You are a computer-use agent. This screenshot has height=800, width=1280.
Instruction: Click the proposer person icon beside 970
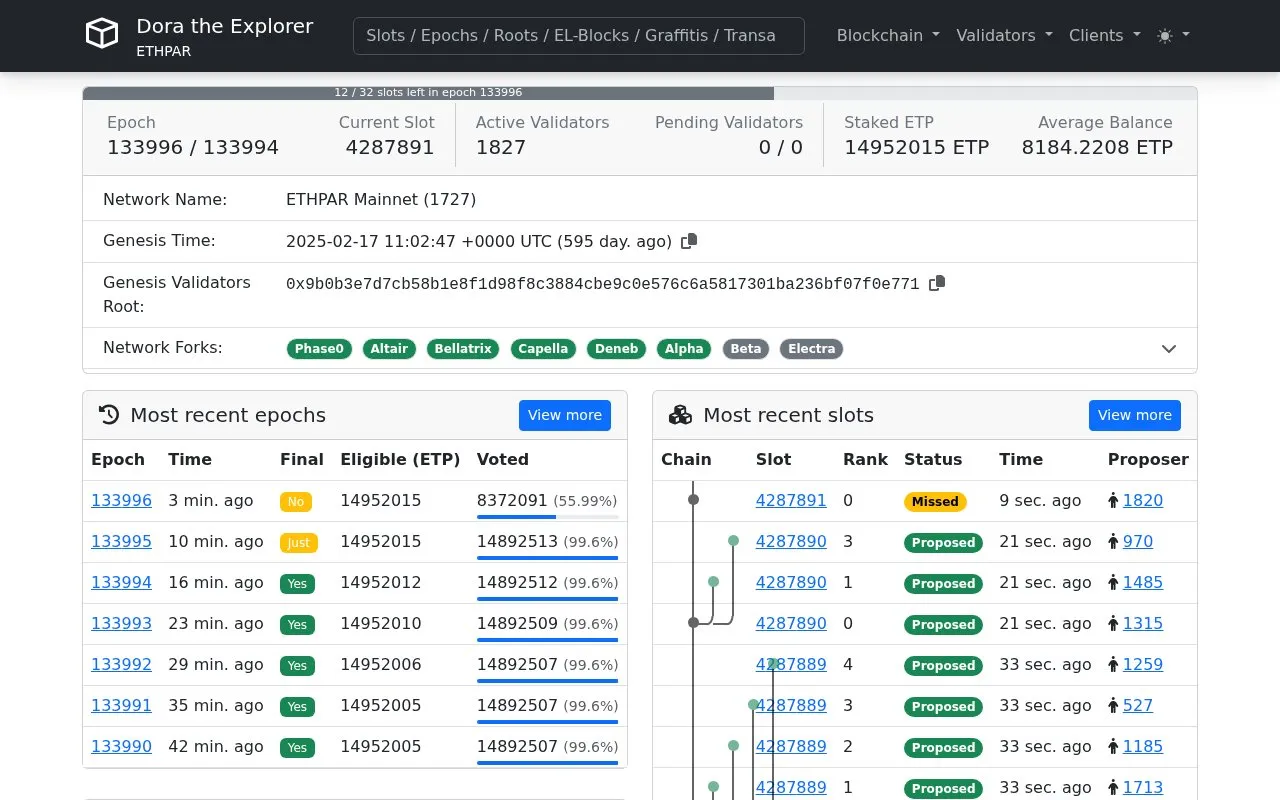pyautogui.click(x=1113, y=542)
